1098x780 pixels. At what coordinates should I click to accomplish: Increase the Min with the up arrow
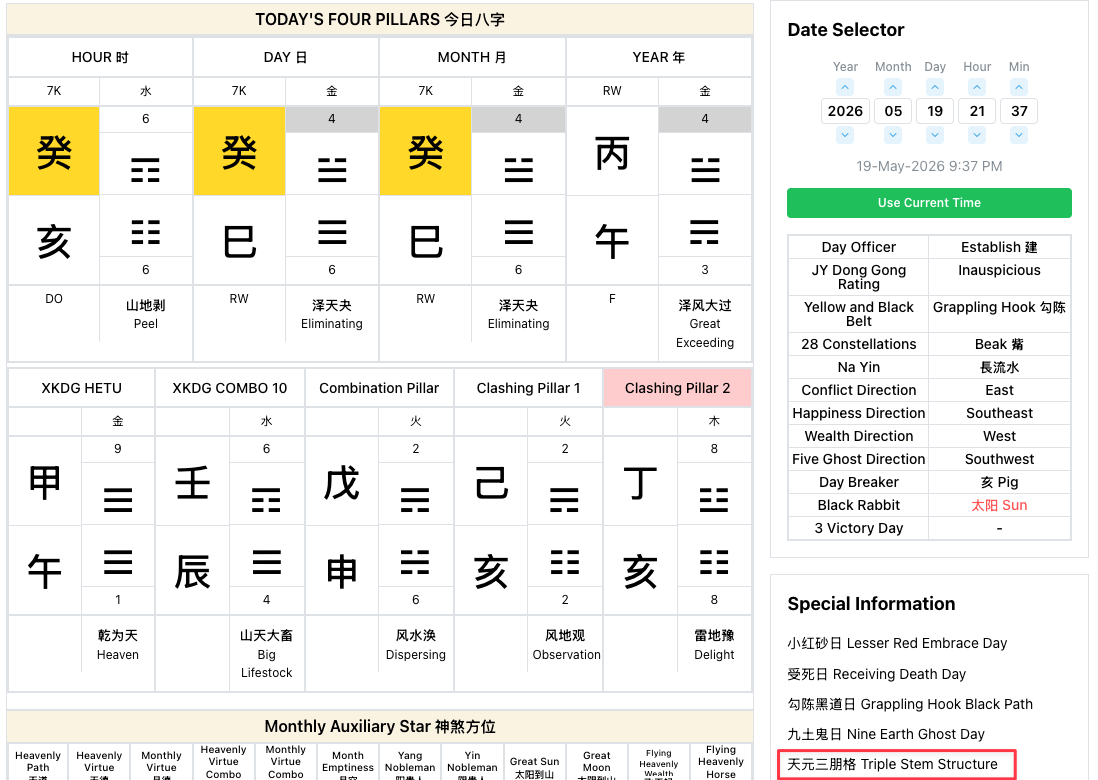(1019, 88)
